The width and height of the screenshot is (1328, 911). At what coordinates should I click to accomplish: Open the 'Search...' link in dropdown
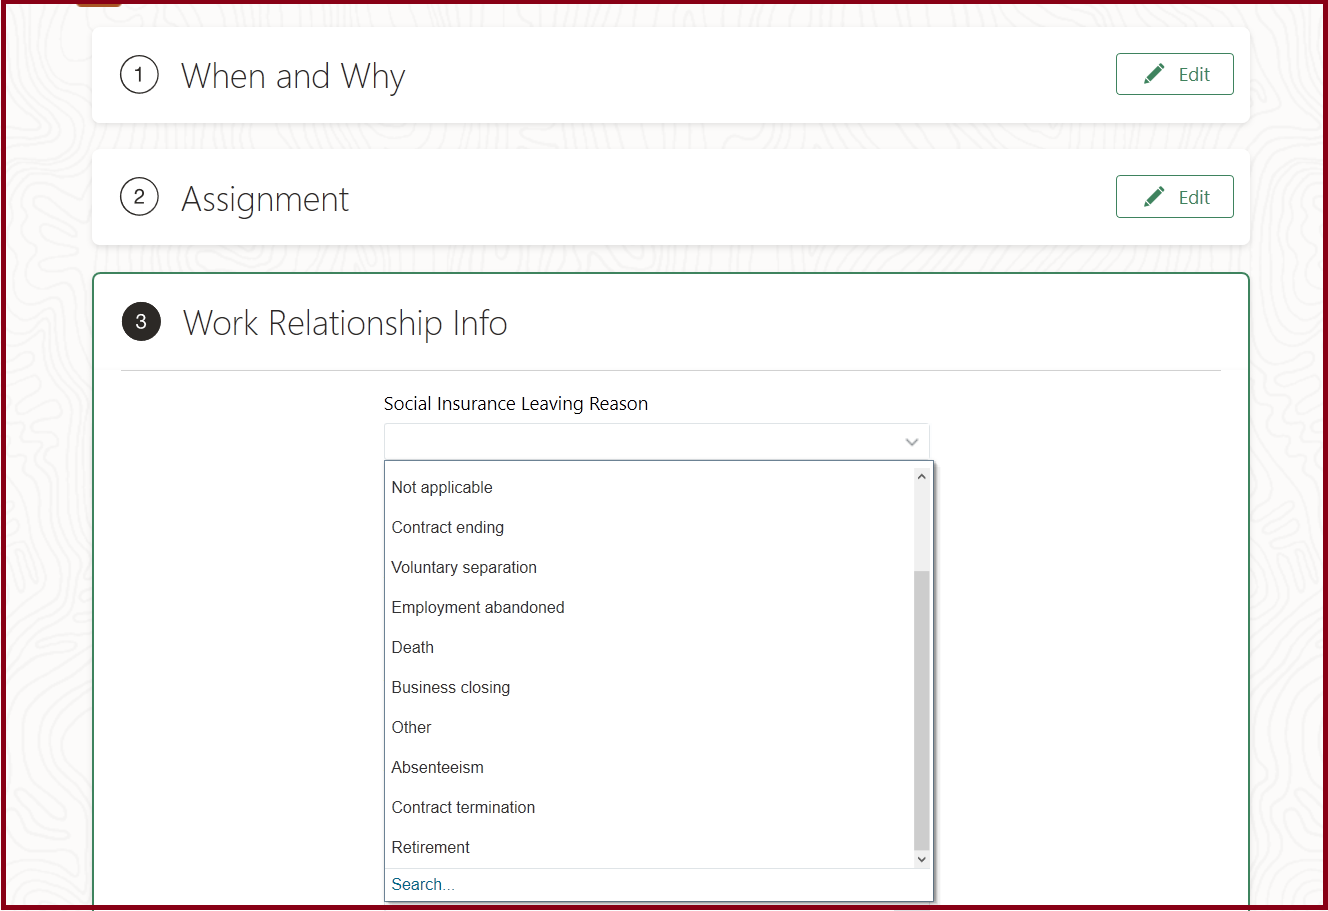tap(423, 885)
